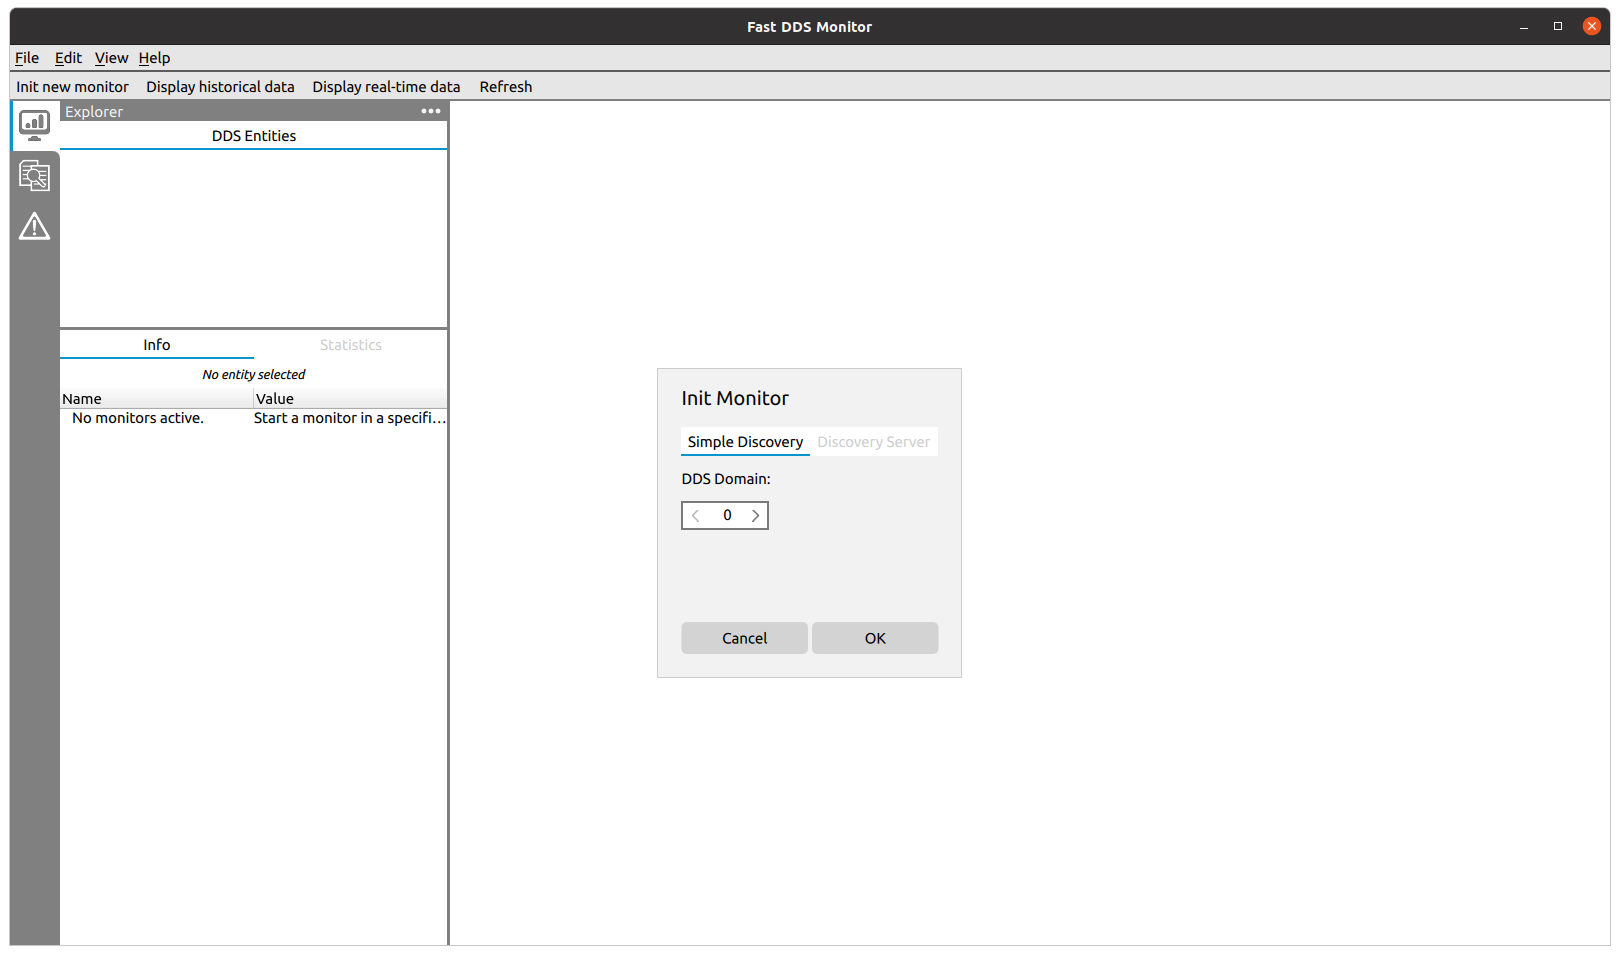Image resolution: width=1620 pixels, height=955 pixels.
Task: Decrease the DDS Domain value
Action: pos(696,516)
